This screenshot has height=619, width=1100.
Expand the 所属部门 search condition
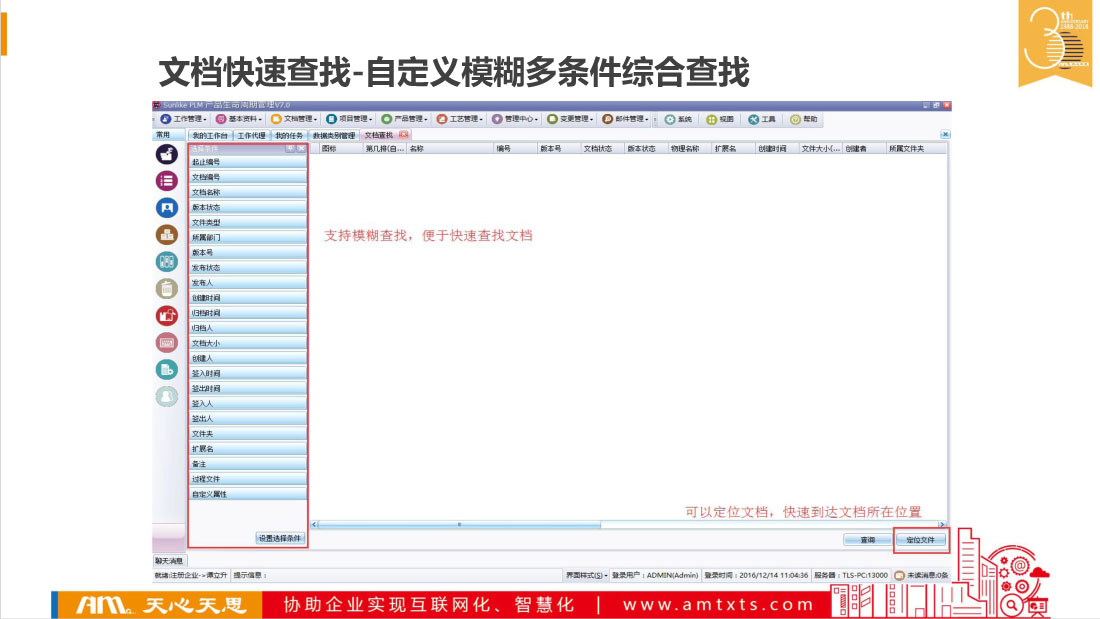click(247, 238)
